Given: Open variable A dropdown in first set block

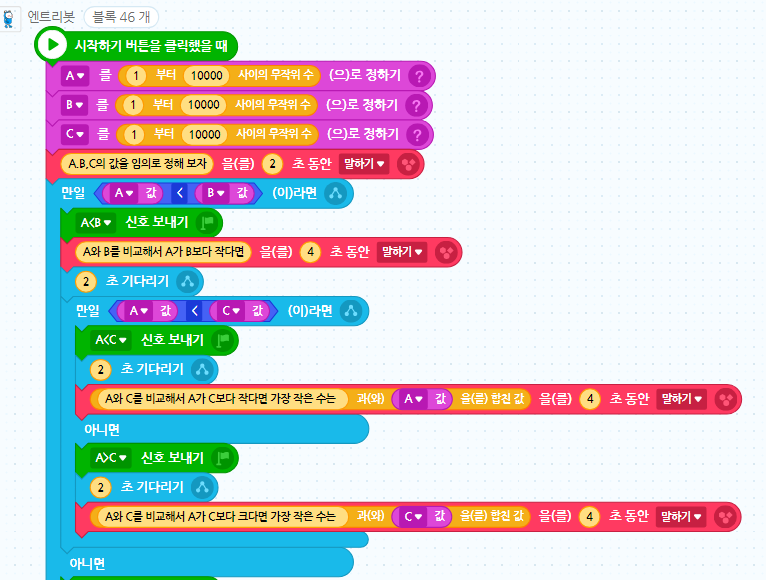Looking at the screenshot, I should pos(75,76).
